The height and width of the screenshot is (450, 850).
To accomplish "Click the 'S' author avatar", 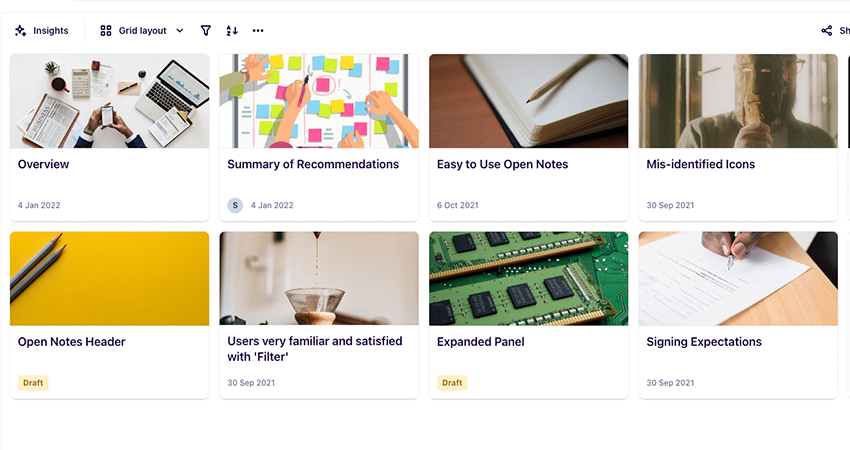I will point(235,205).
